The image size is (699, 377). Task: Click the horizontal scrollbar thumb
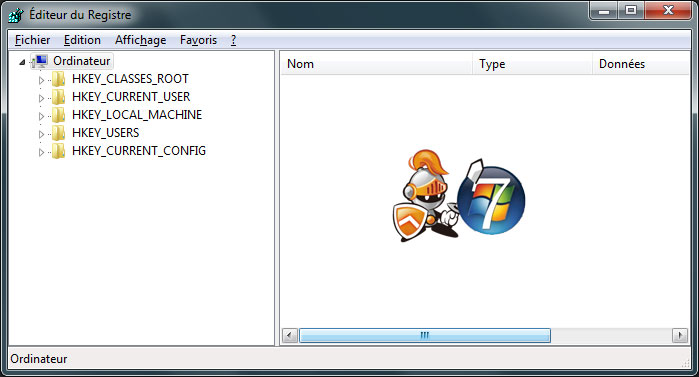(x=425, y=335)
